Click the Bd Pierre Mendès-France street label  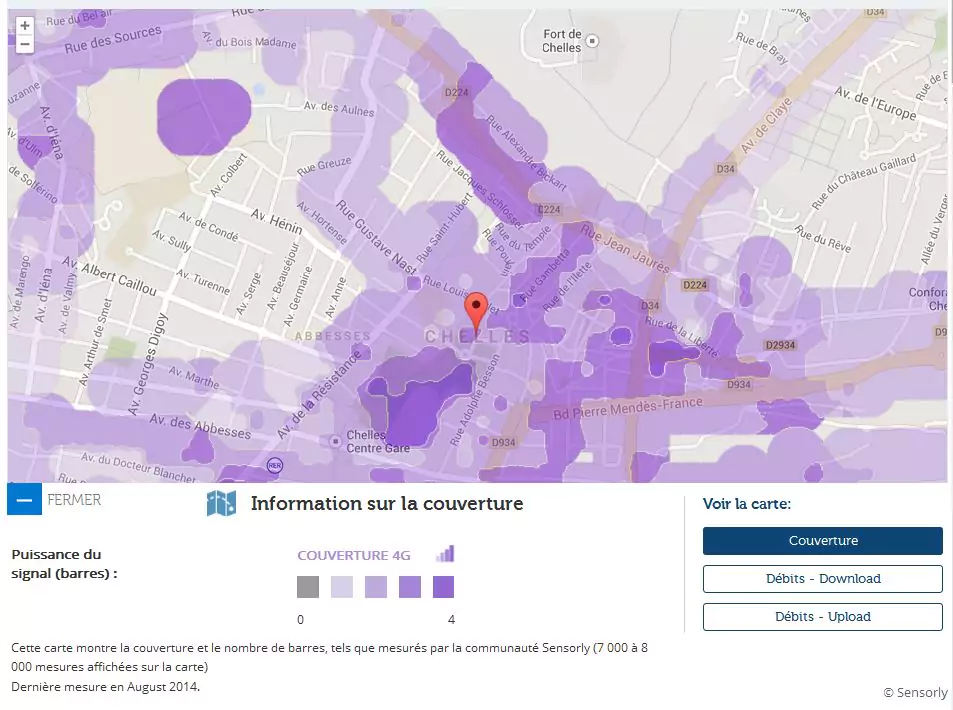616,408
